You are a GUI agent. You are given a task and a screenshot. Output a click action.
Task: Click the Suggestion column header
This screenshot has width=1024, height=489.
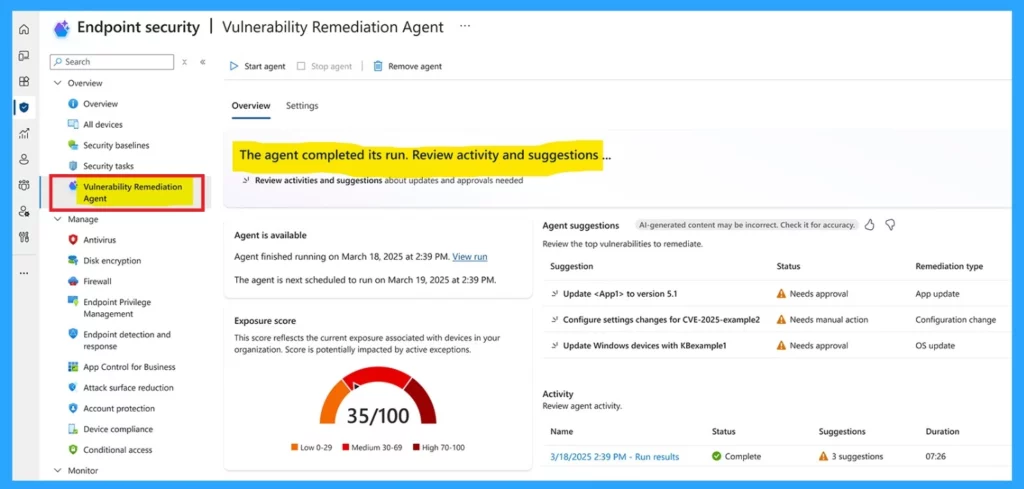[571, 266]
